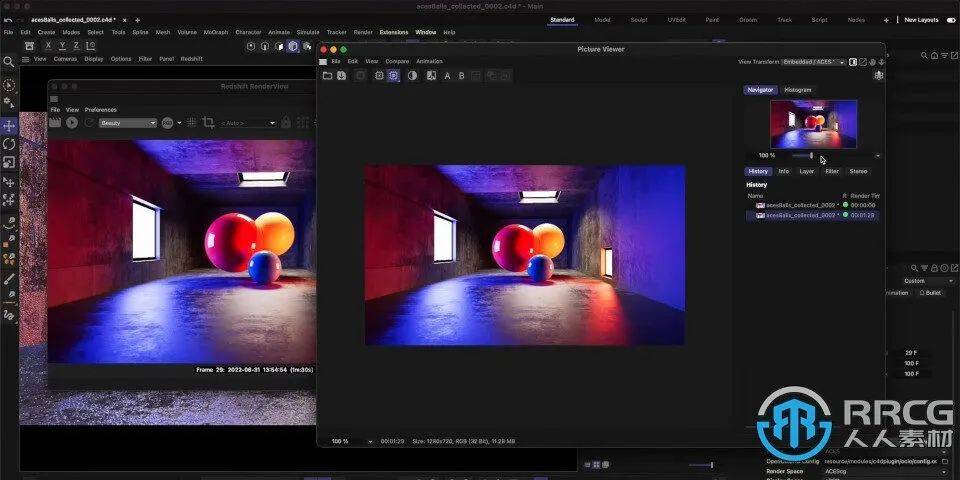The height and width of the screenshot is (480, 960).
Task: Click the navigator thumbnail preview
Action: pos(813,124)
